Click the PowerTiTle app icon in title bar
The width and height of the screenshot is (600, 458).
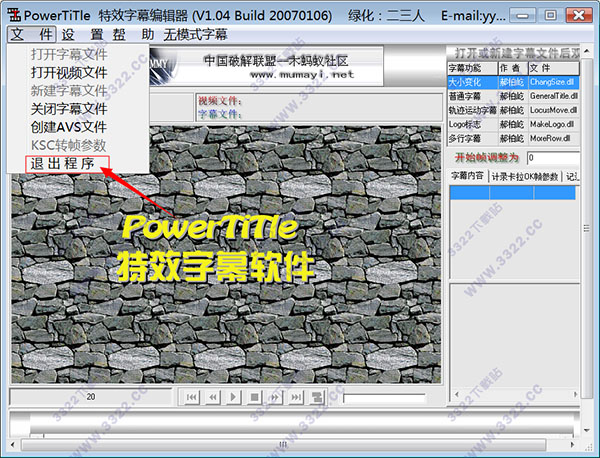pos(15,15)
